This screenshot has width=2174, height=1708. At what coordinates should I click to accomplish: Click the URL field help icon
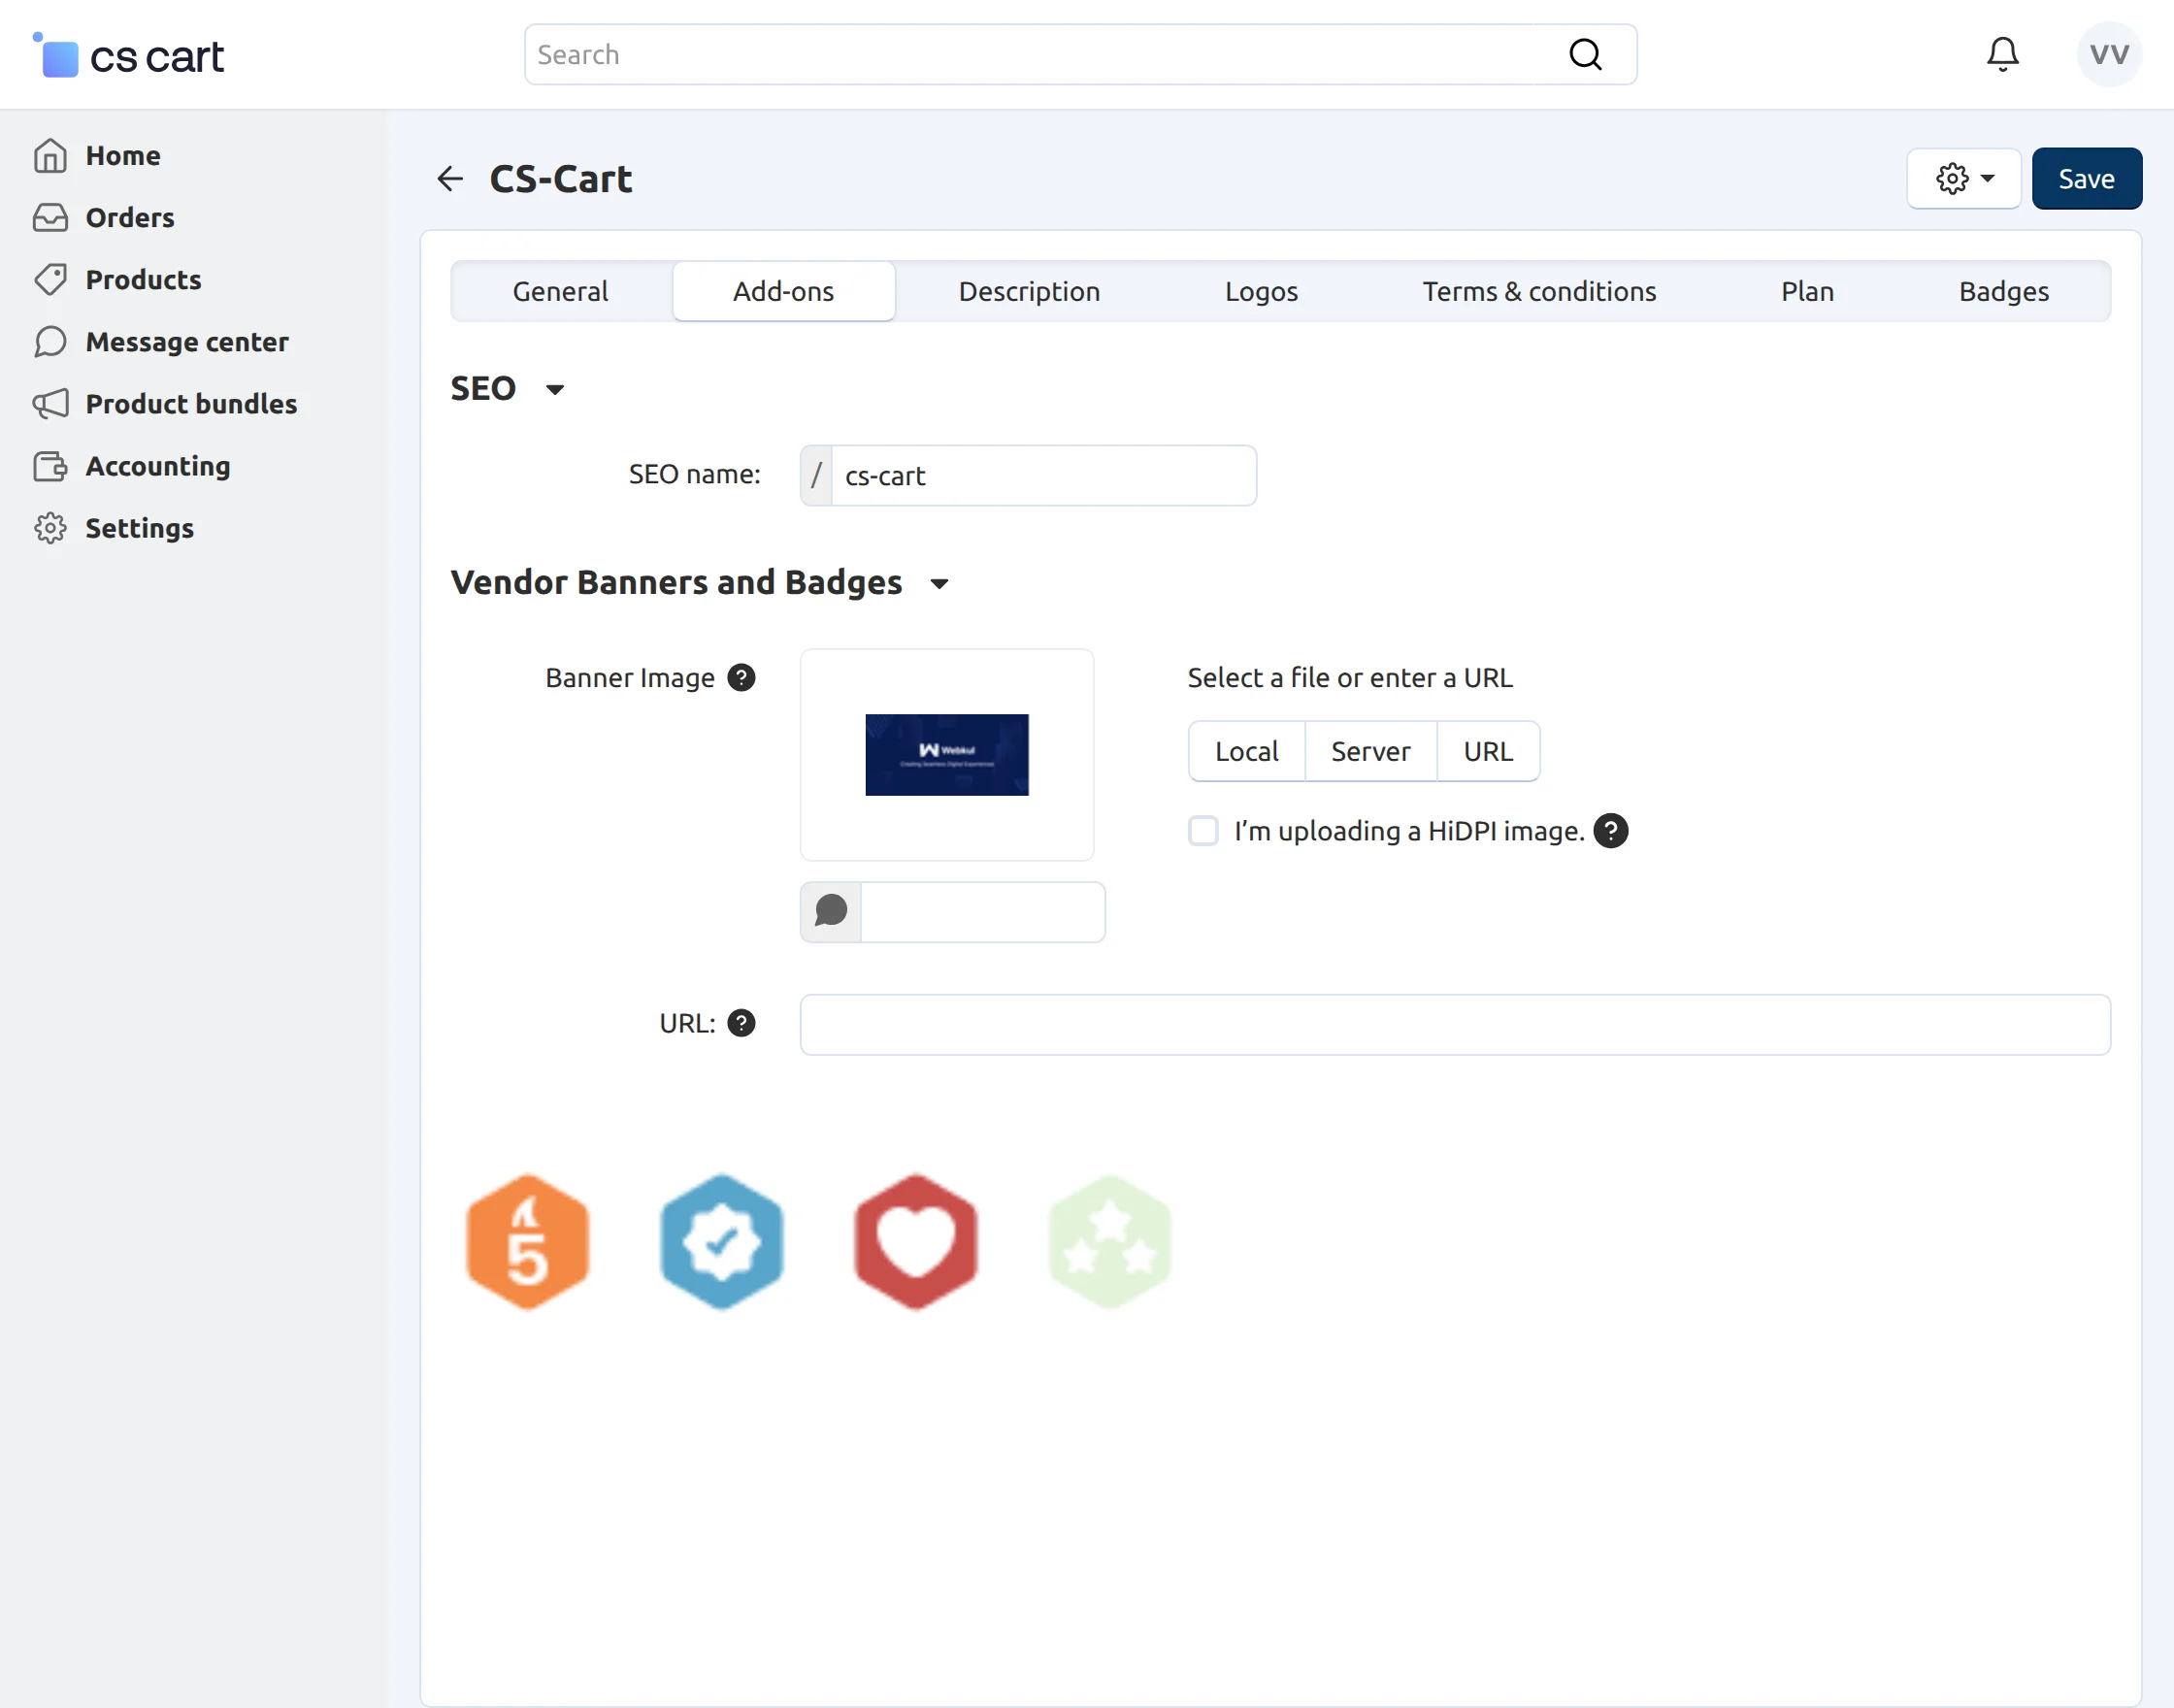(x=741, y=1023)
